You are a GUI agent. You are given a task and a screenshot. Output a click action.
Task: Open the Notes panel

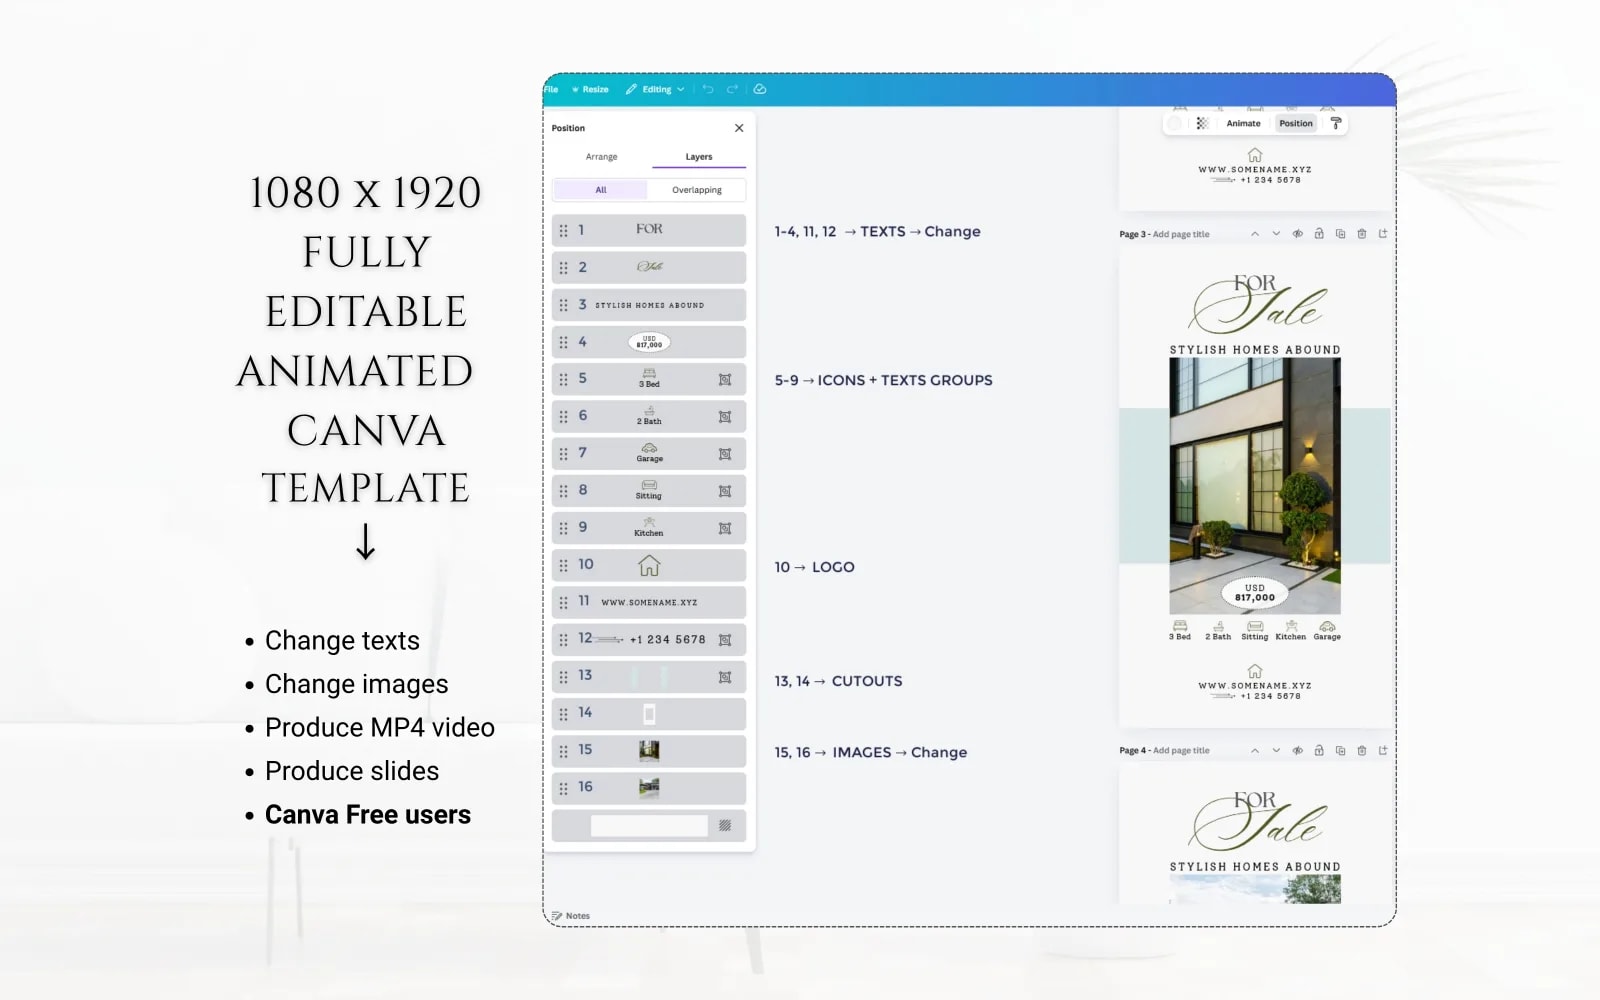point(571,916)
